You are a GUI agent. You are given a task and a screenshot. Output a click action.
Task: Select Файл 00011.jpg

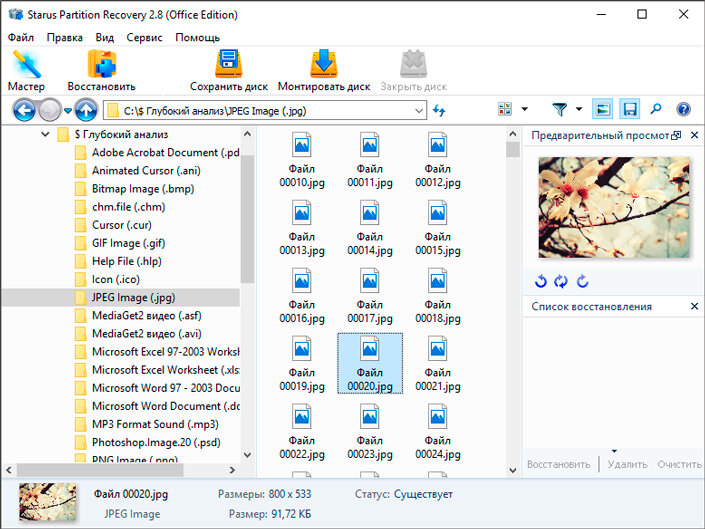point(370,160)
